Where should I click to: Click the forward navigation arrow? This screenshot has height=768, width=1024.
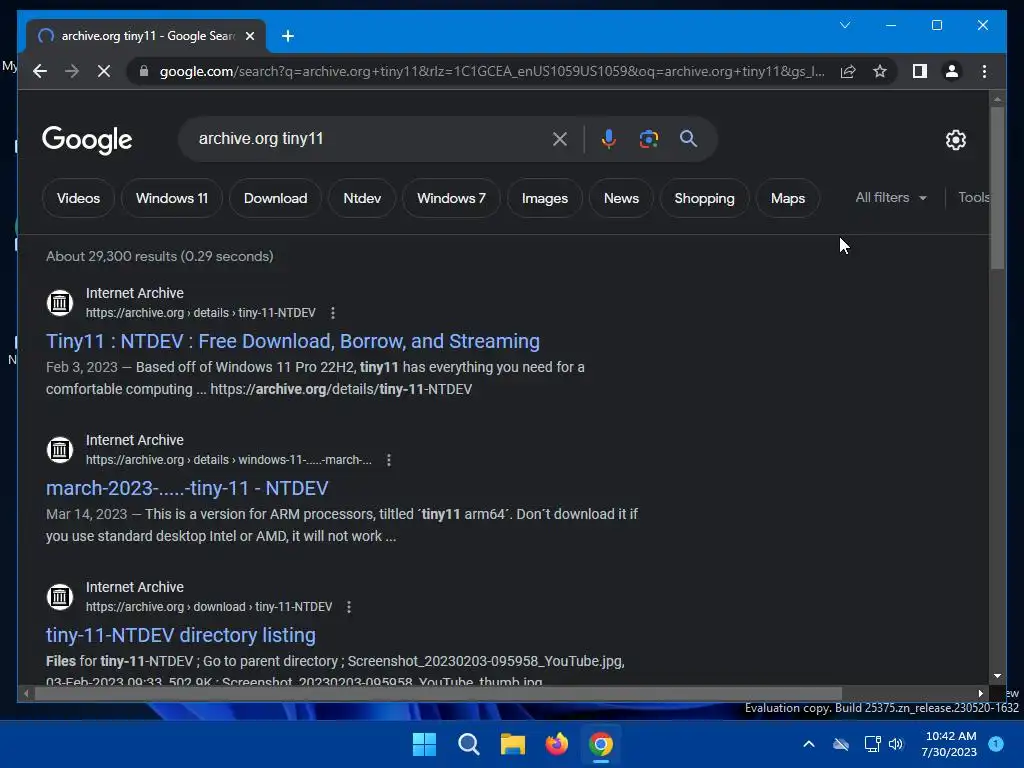pos(72,71)
